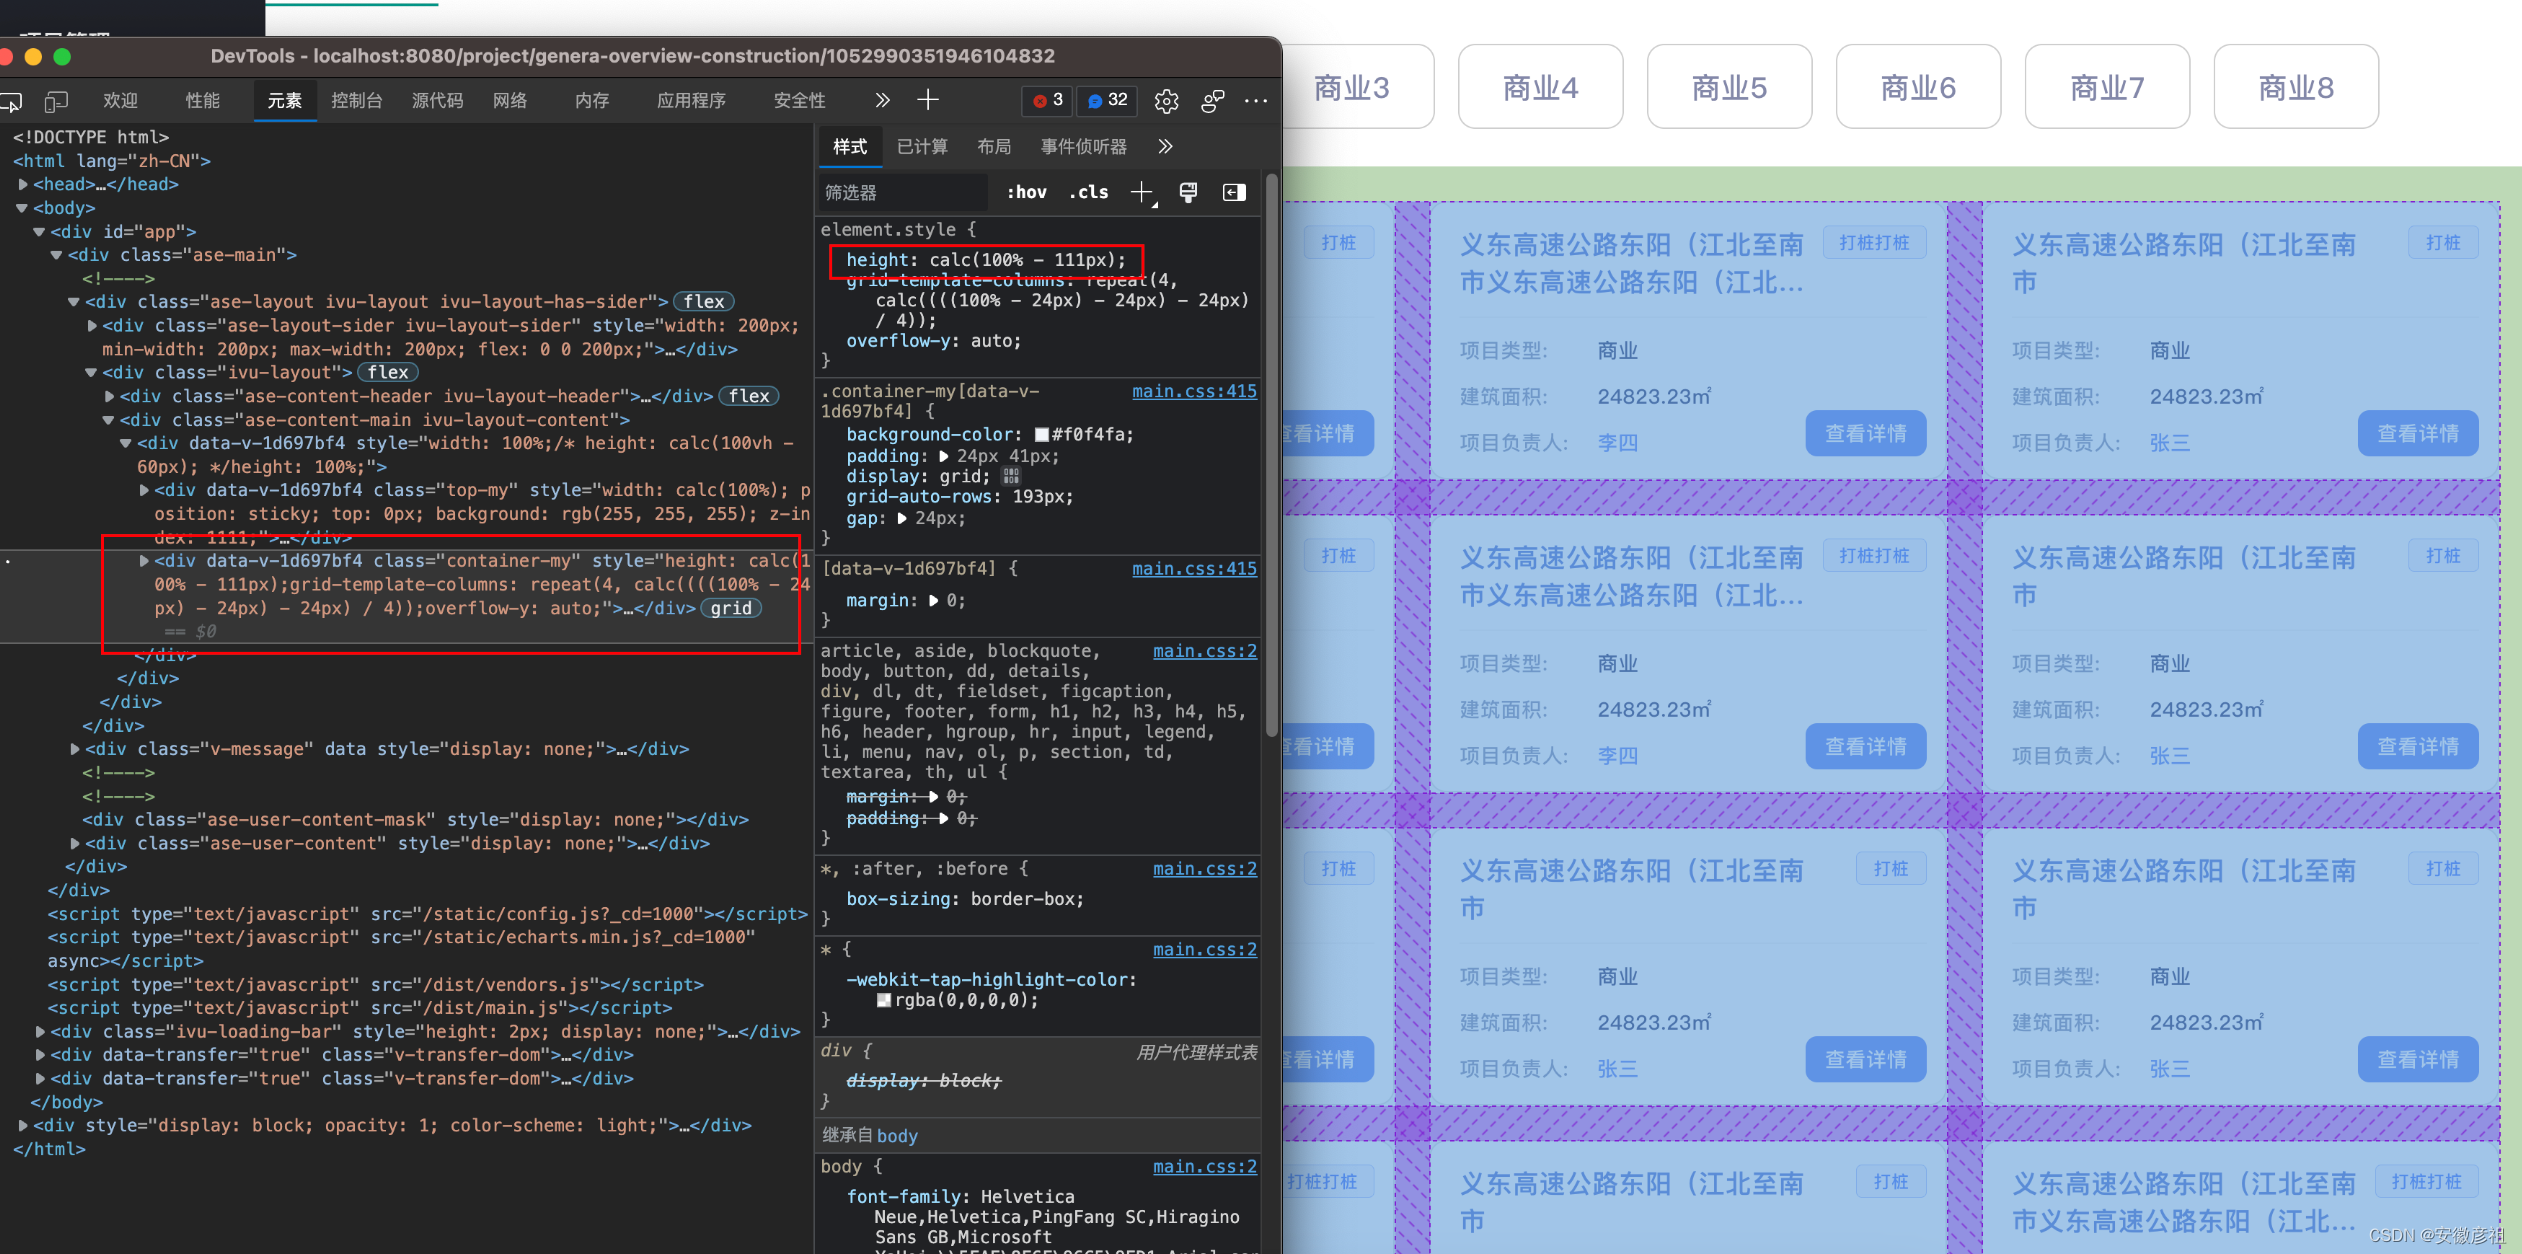Toggle the :hov element state panel

1027,192
